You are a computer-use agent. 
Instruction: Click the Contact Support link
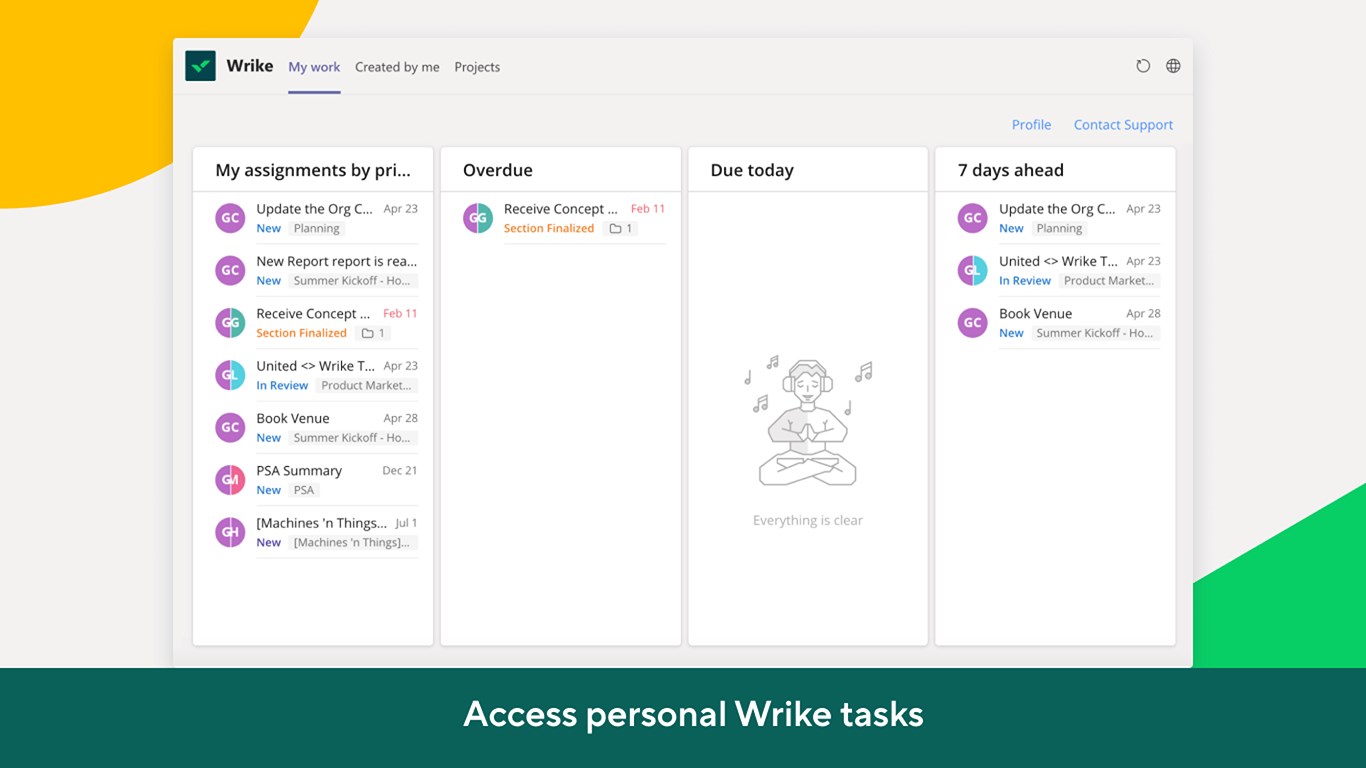click(1123, 125)
